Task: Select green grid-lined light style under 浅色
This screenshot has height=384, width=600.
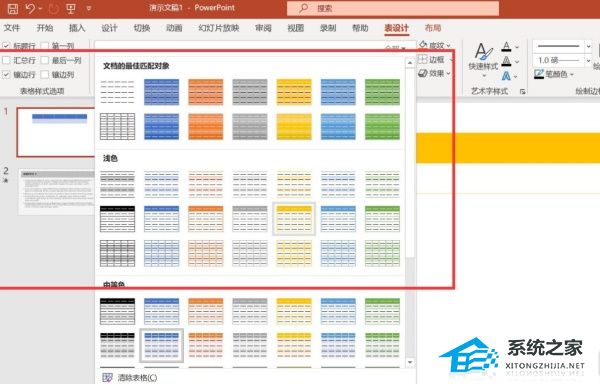Action: point(382,253)
